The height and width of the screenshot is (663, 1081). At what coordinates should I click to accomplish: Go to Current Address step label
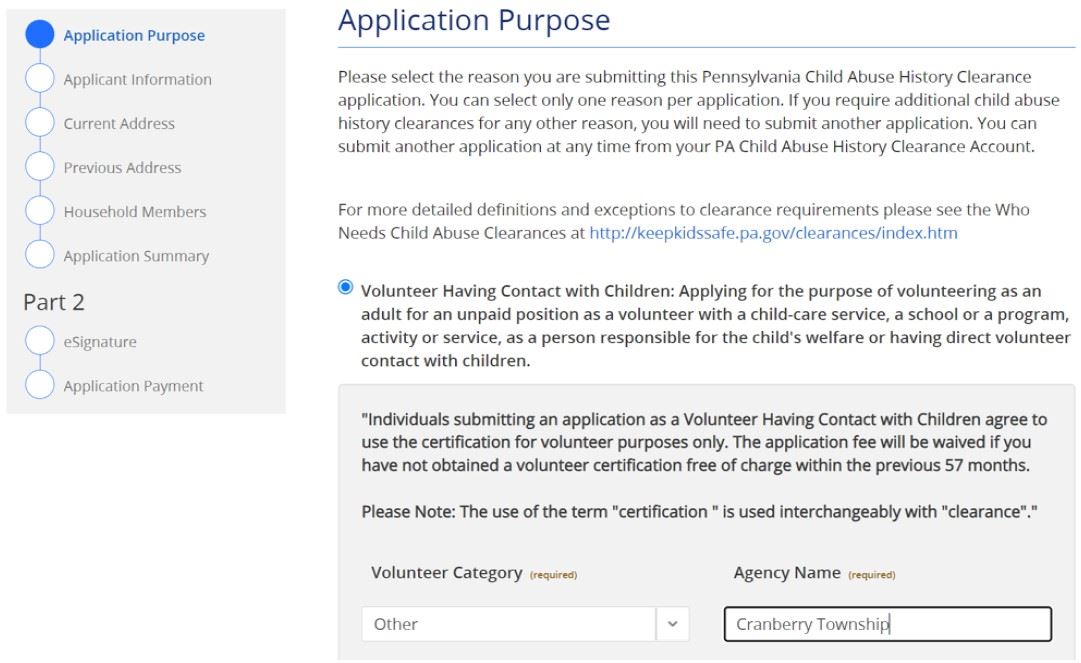click(119, 123)
